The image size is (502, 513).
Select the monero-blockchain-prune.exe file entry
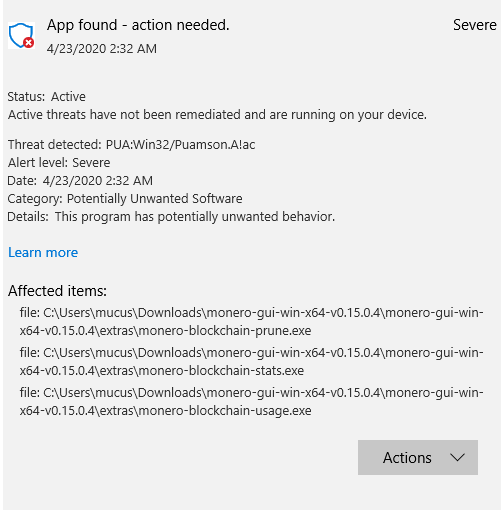click(251, 322)
